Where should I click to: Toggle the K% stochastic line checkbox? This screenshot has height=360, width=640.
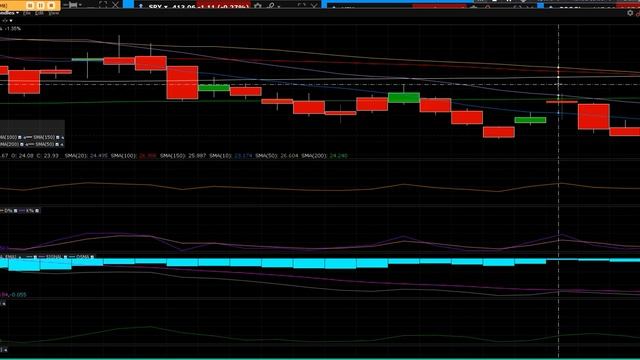(x=37, y=211)
